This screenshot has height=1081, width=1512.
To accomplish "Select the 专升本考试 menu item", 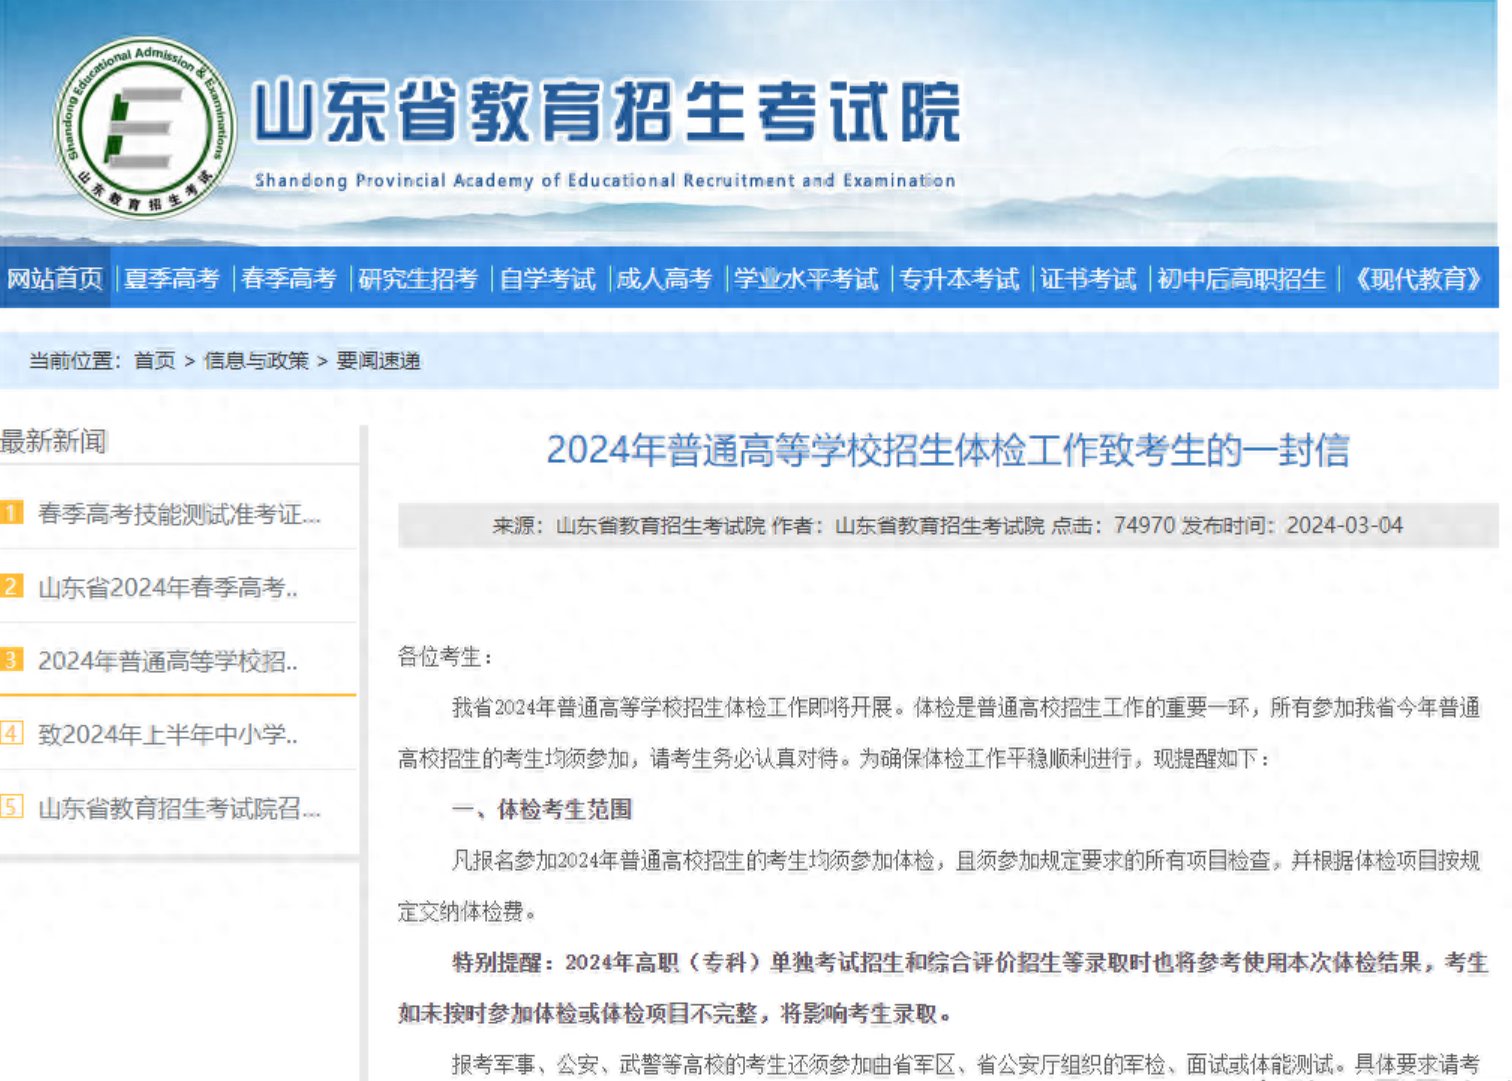I will pos(959,278).
